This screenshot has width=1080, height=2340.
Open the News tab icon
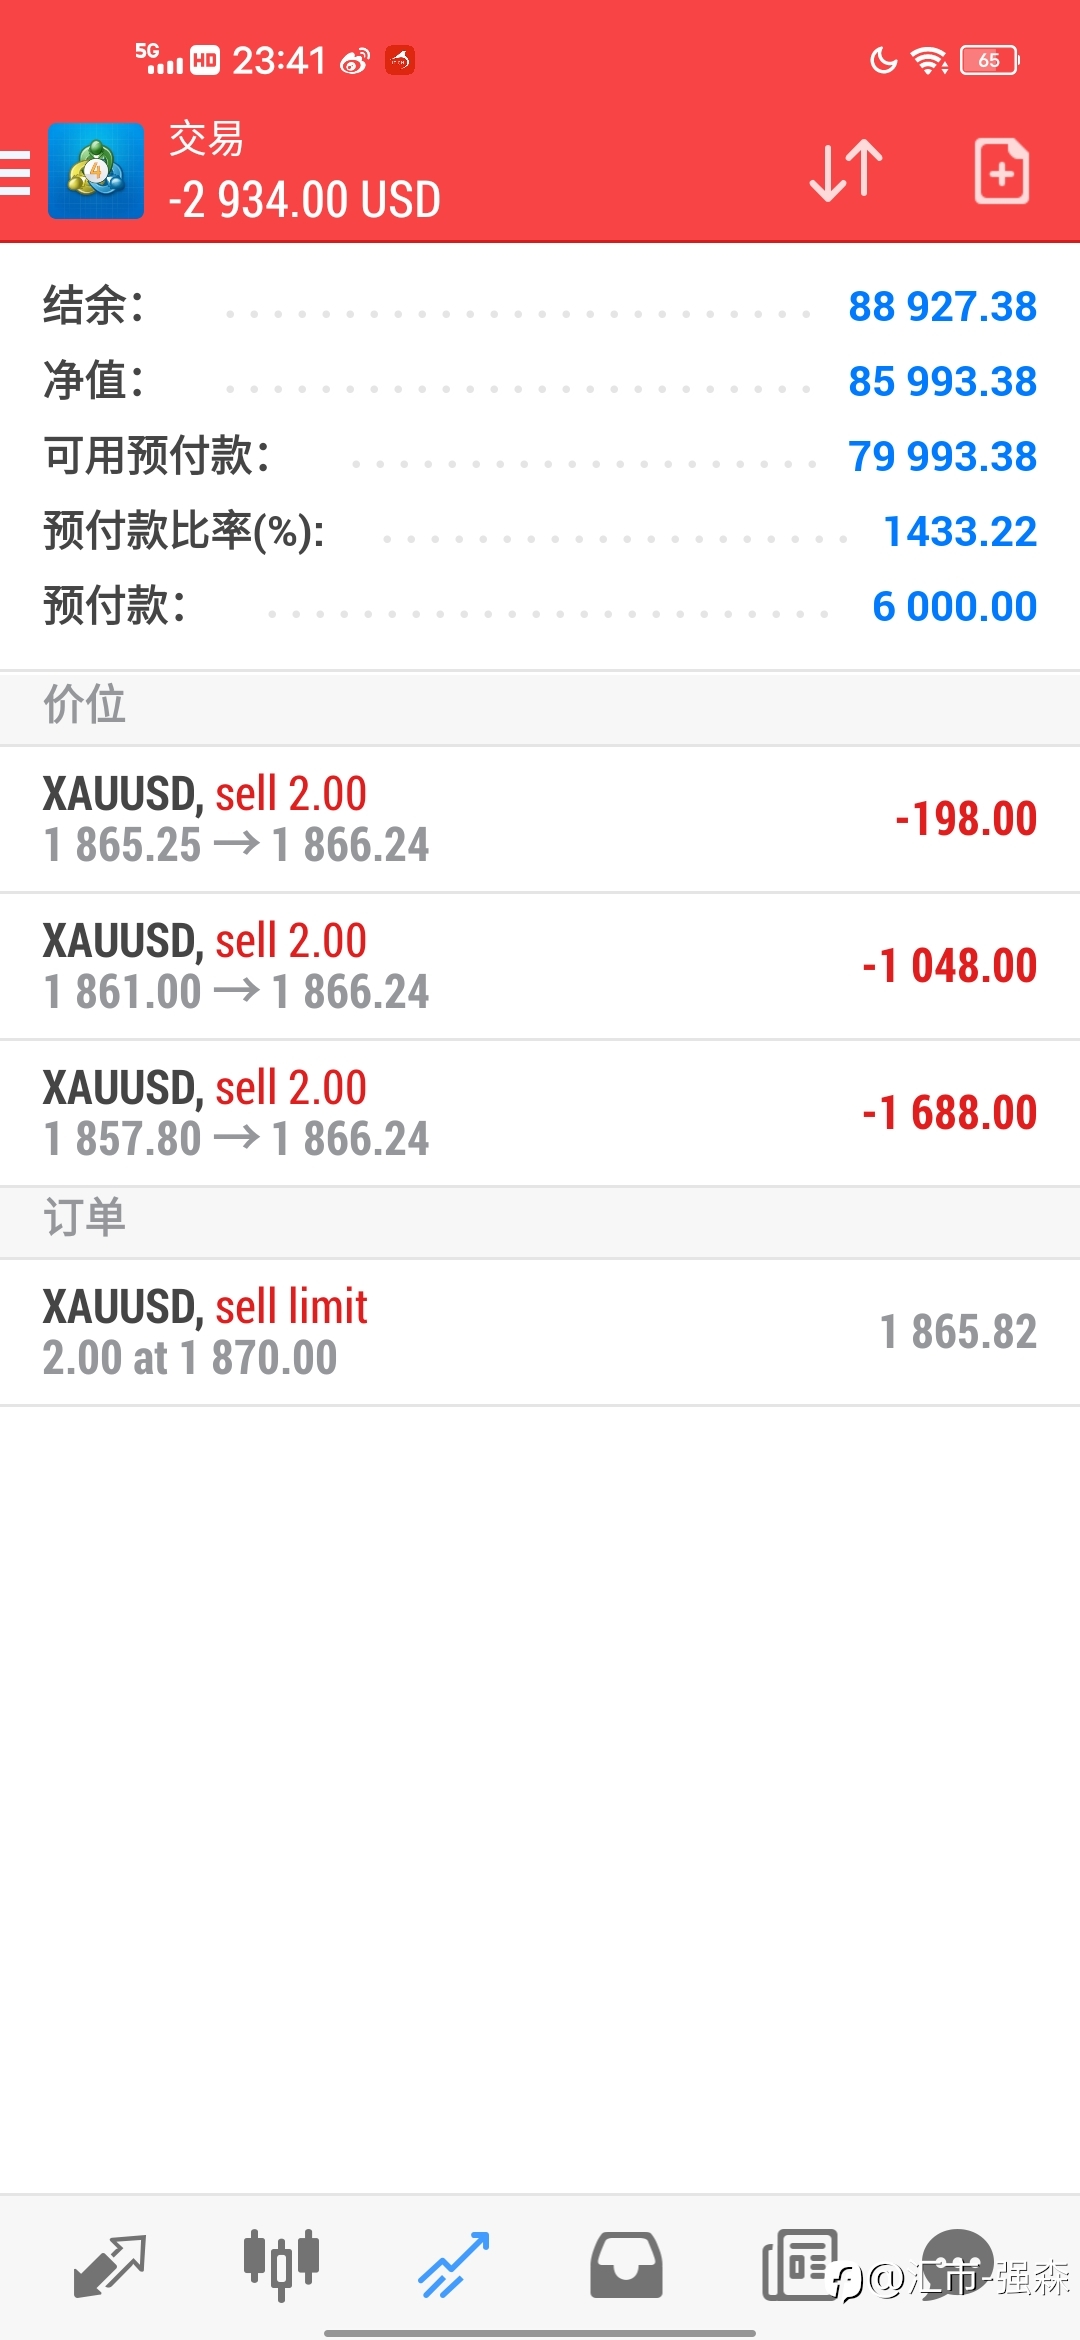point(799,2265)
